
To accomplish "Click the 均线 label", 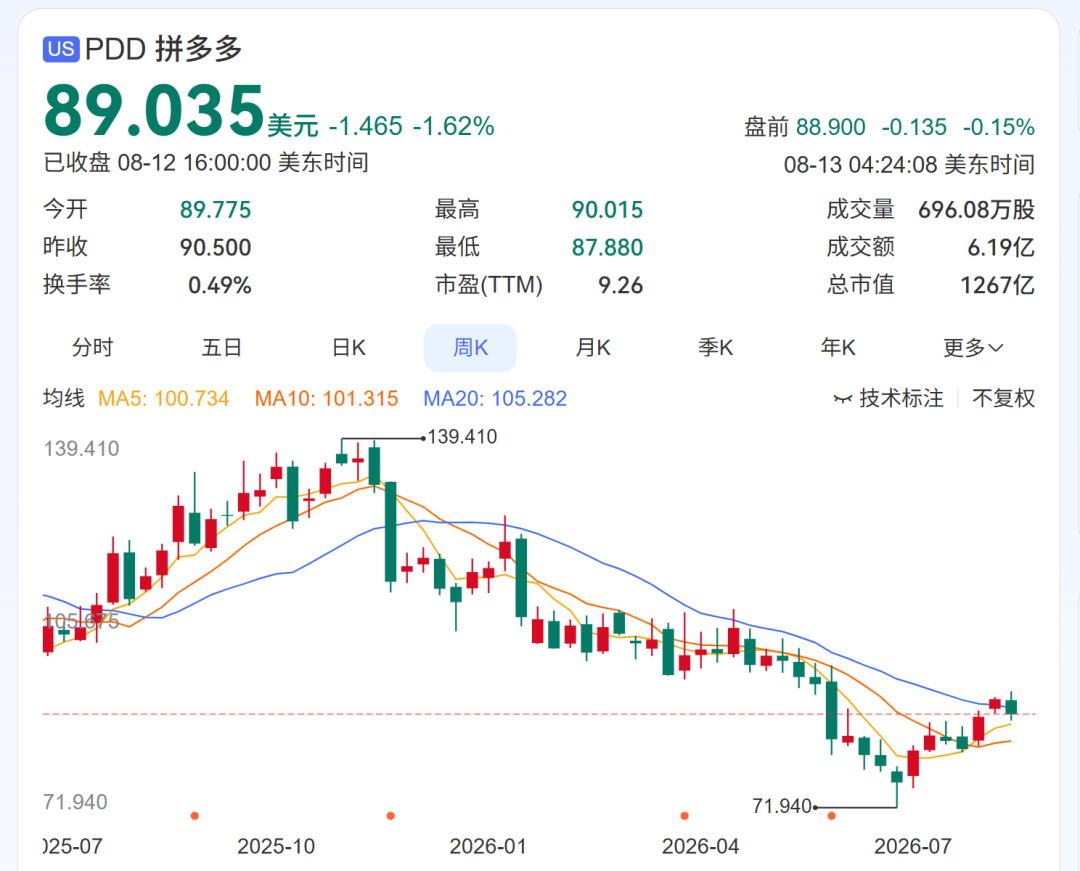I will (x=64, y=398).
